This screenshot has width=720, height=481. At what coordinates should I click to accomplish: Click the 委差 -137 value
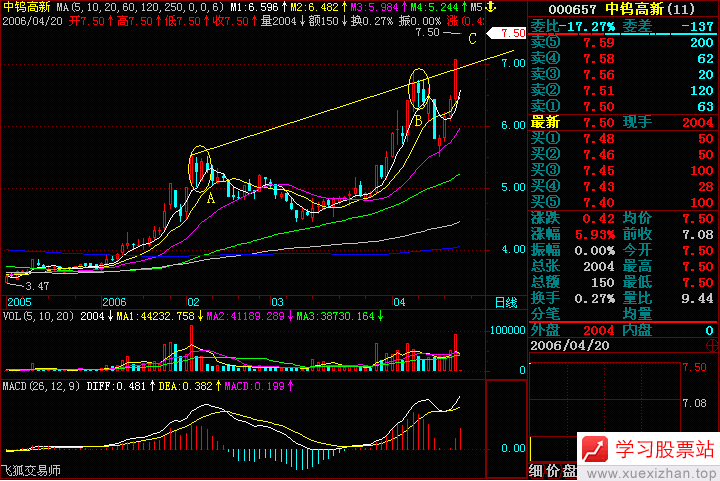(698, 27)
